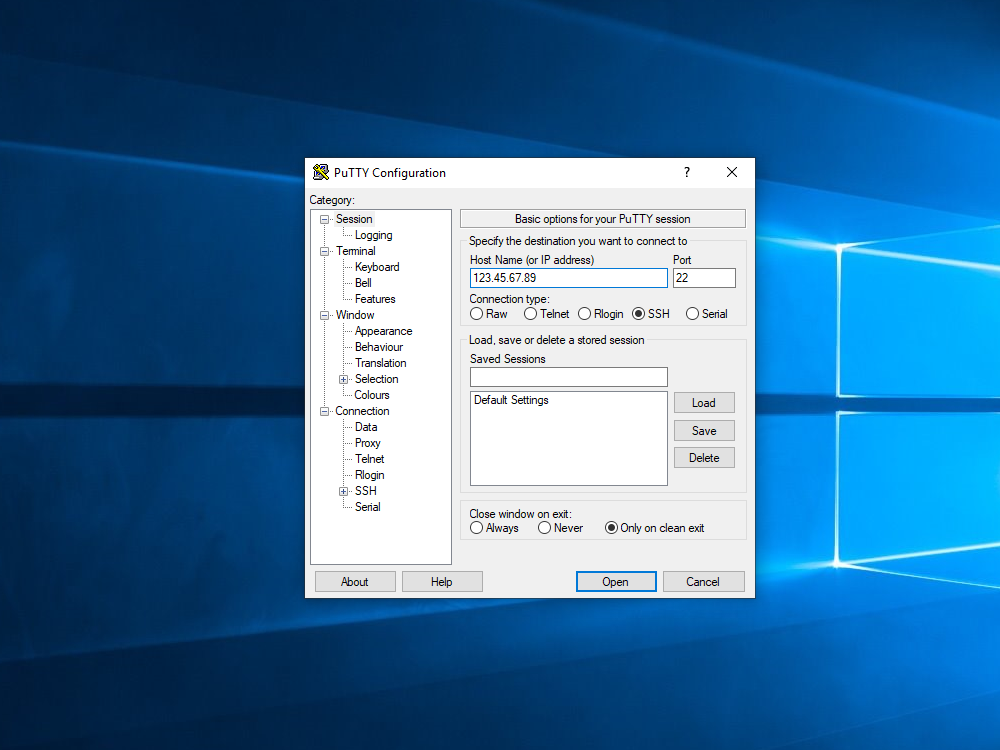Open the Window category
The height and width of the screenshot is (750, 1000).
click(x=355, y=315)
